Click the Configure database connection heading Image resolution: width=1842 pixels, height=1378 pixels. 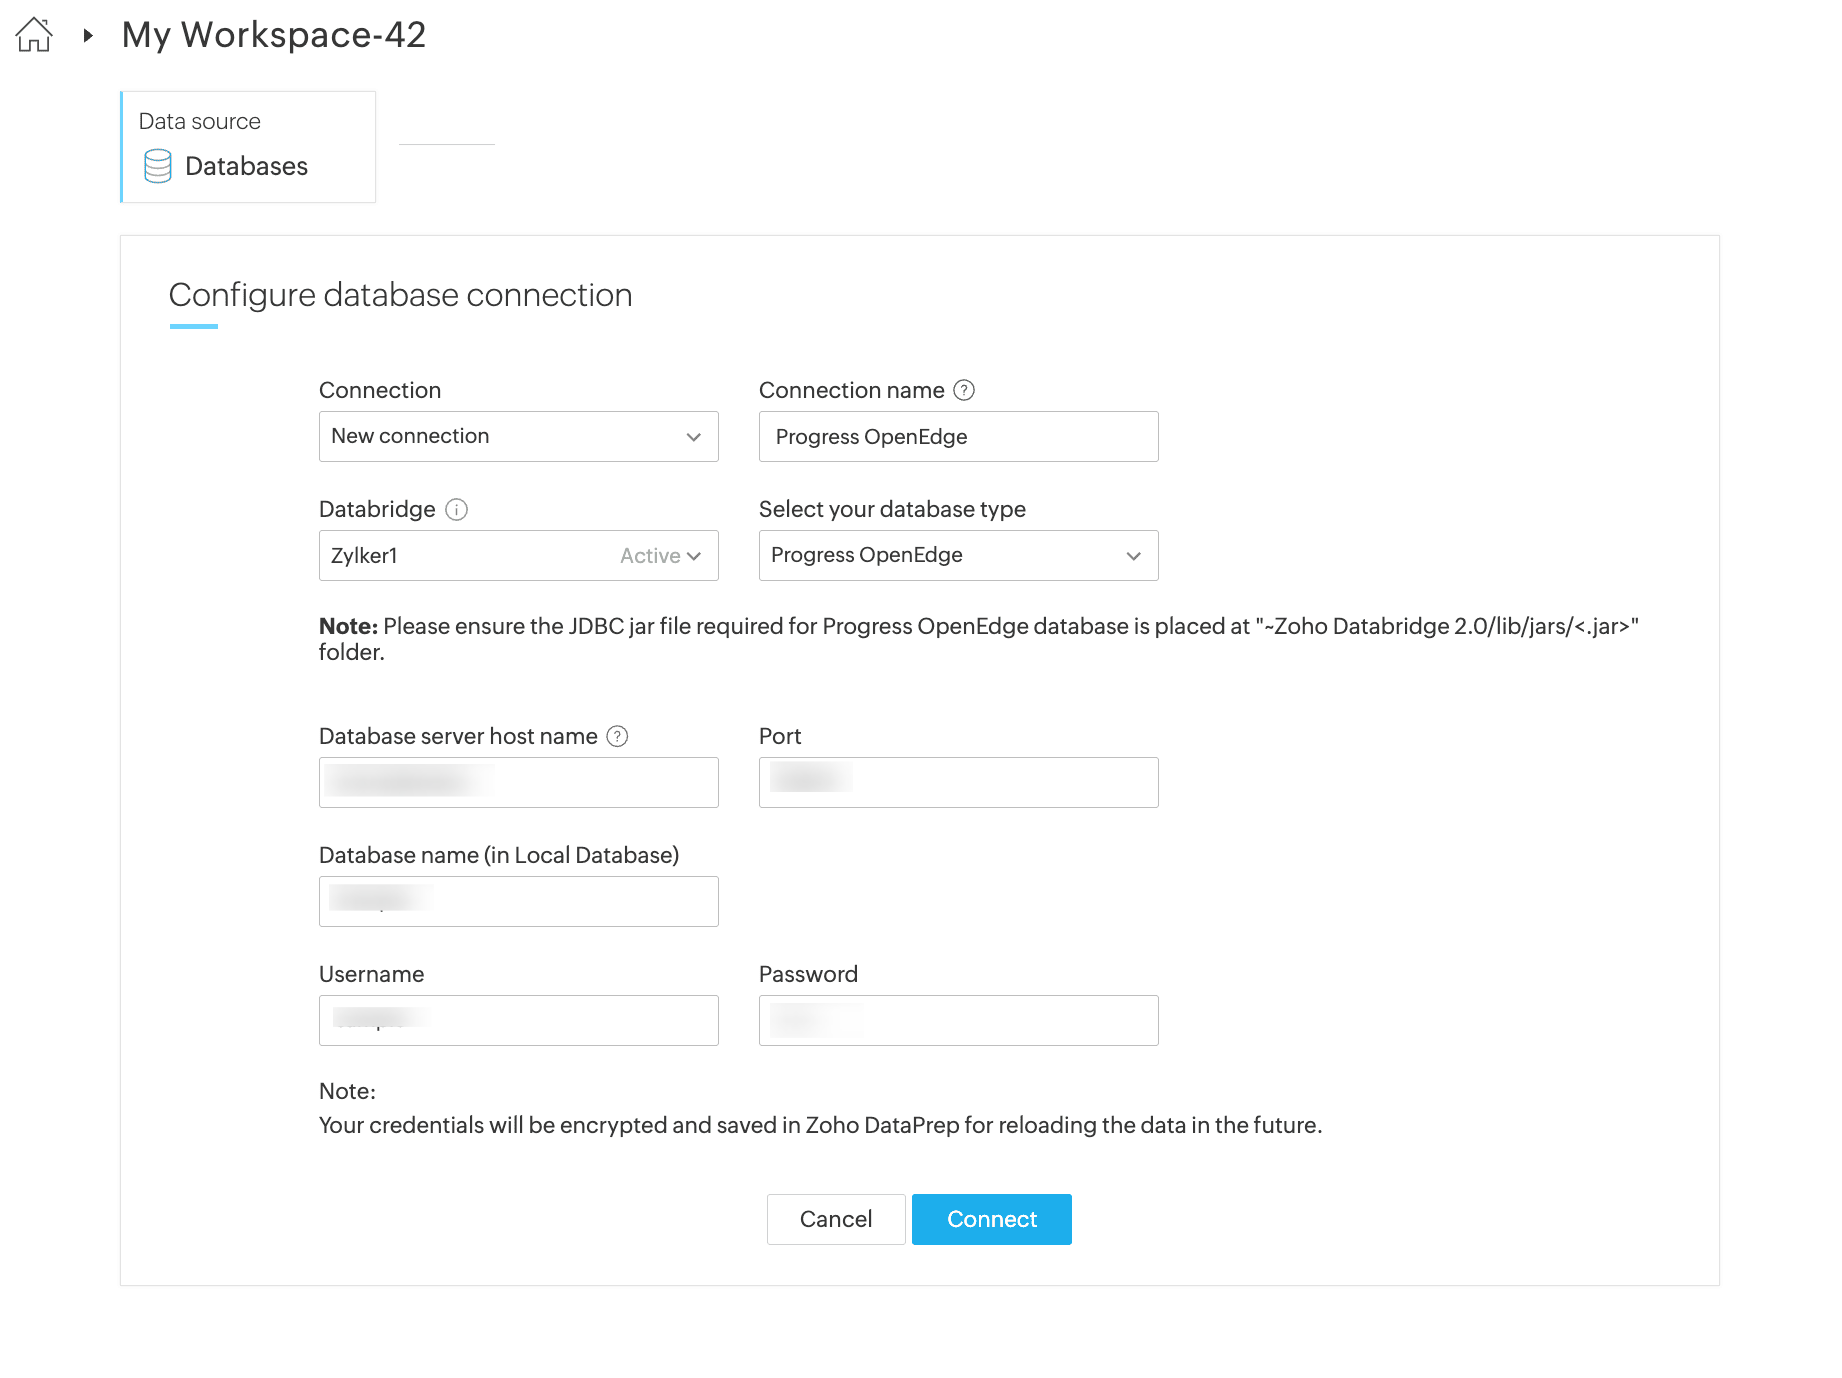coord(400,295)
